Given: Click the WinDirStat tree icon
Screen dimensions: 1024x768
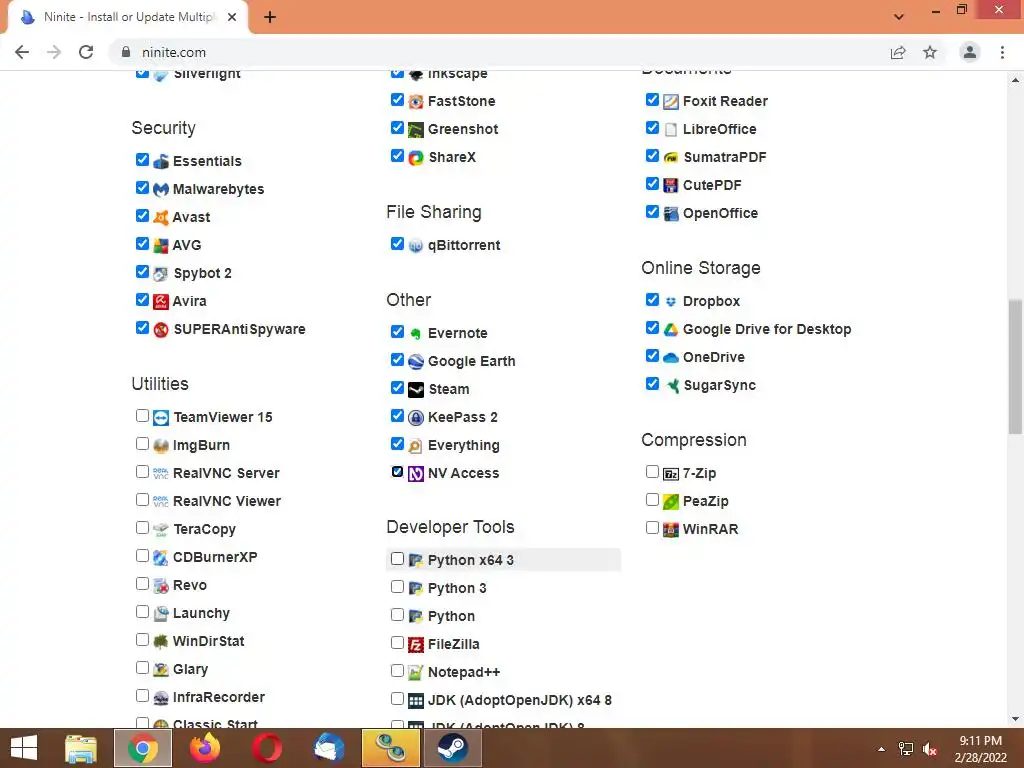Looking at the screenshot, I should (161, 641).
